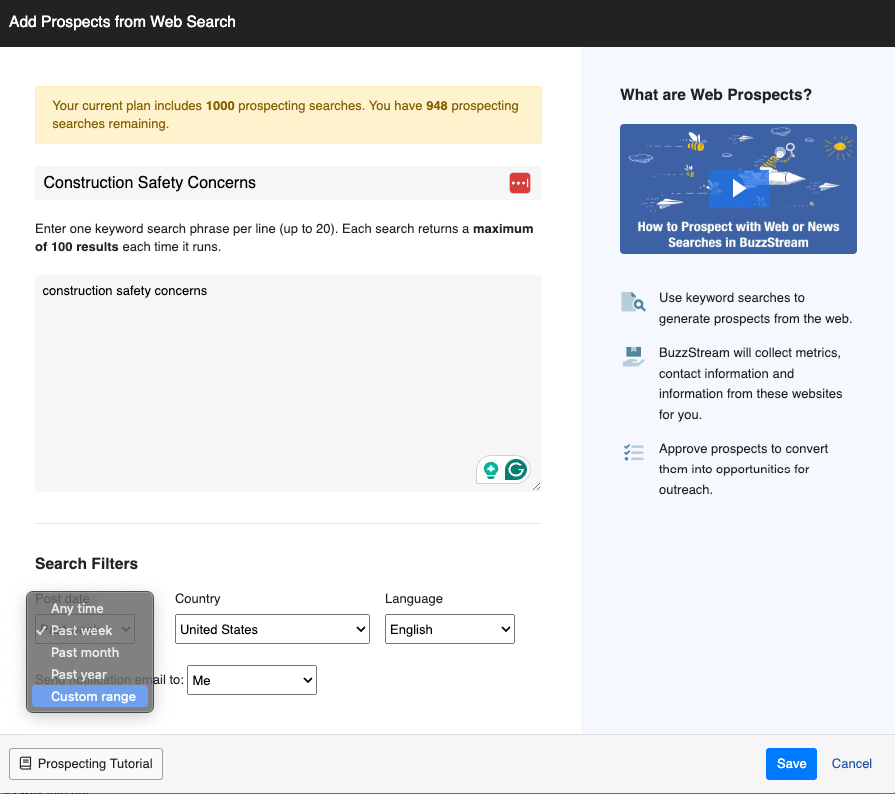895x794 pixels.
Task: Select Custom range option
Action: point(90,696)
